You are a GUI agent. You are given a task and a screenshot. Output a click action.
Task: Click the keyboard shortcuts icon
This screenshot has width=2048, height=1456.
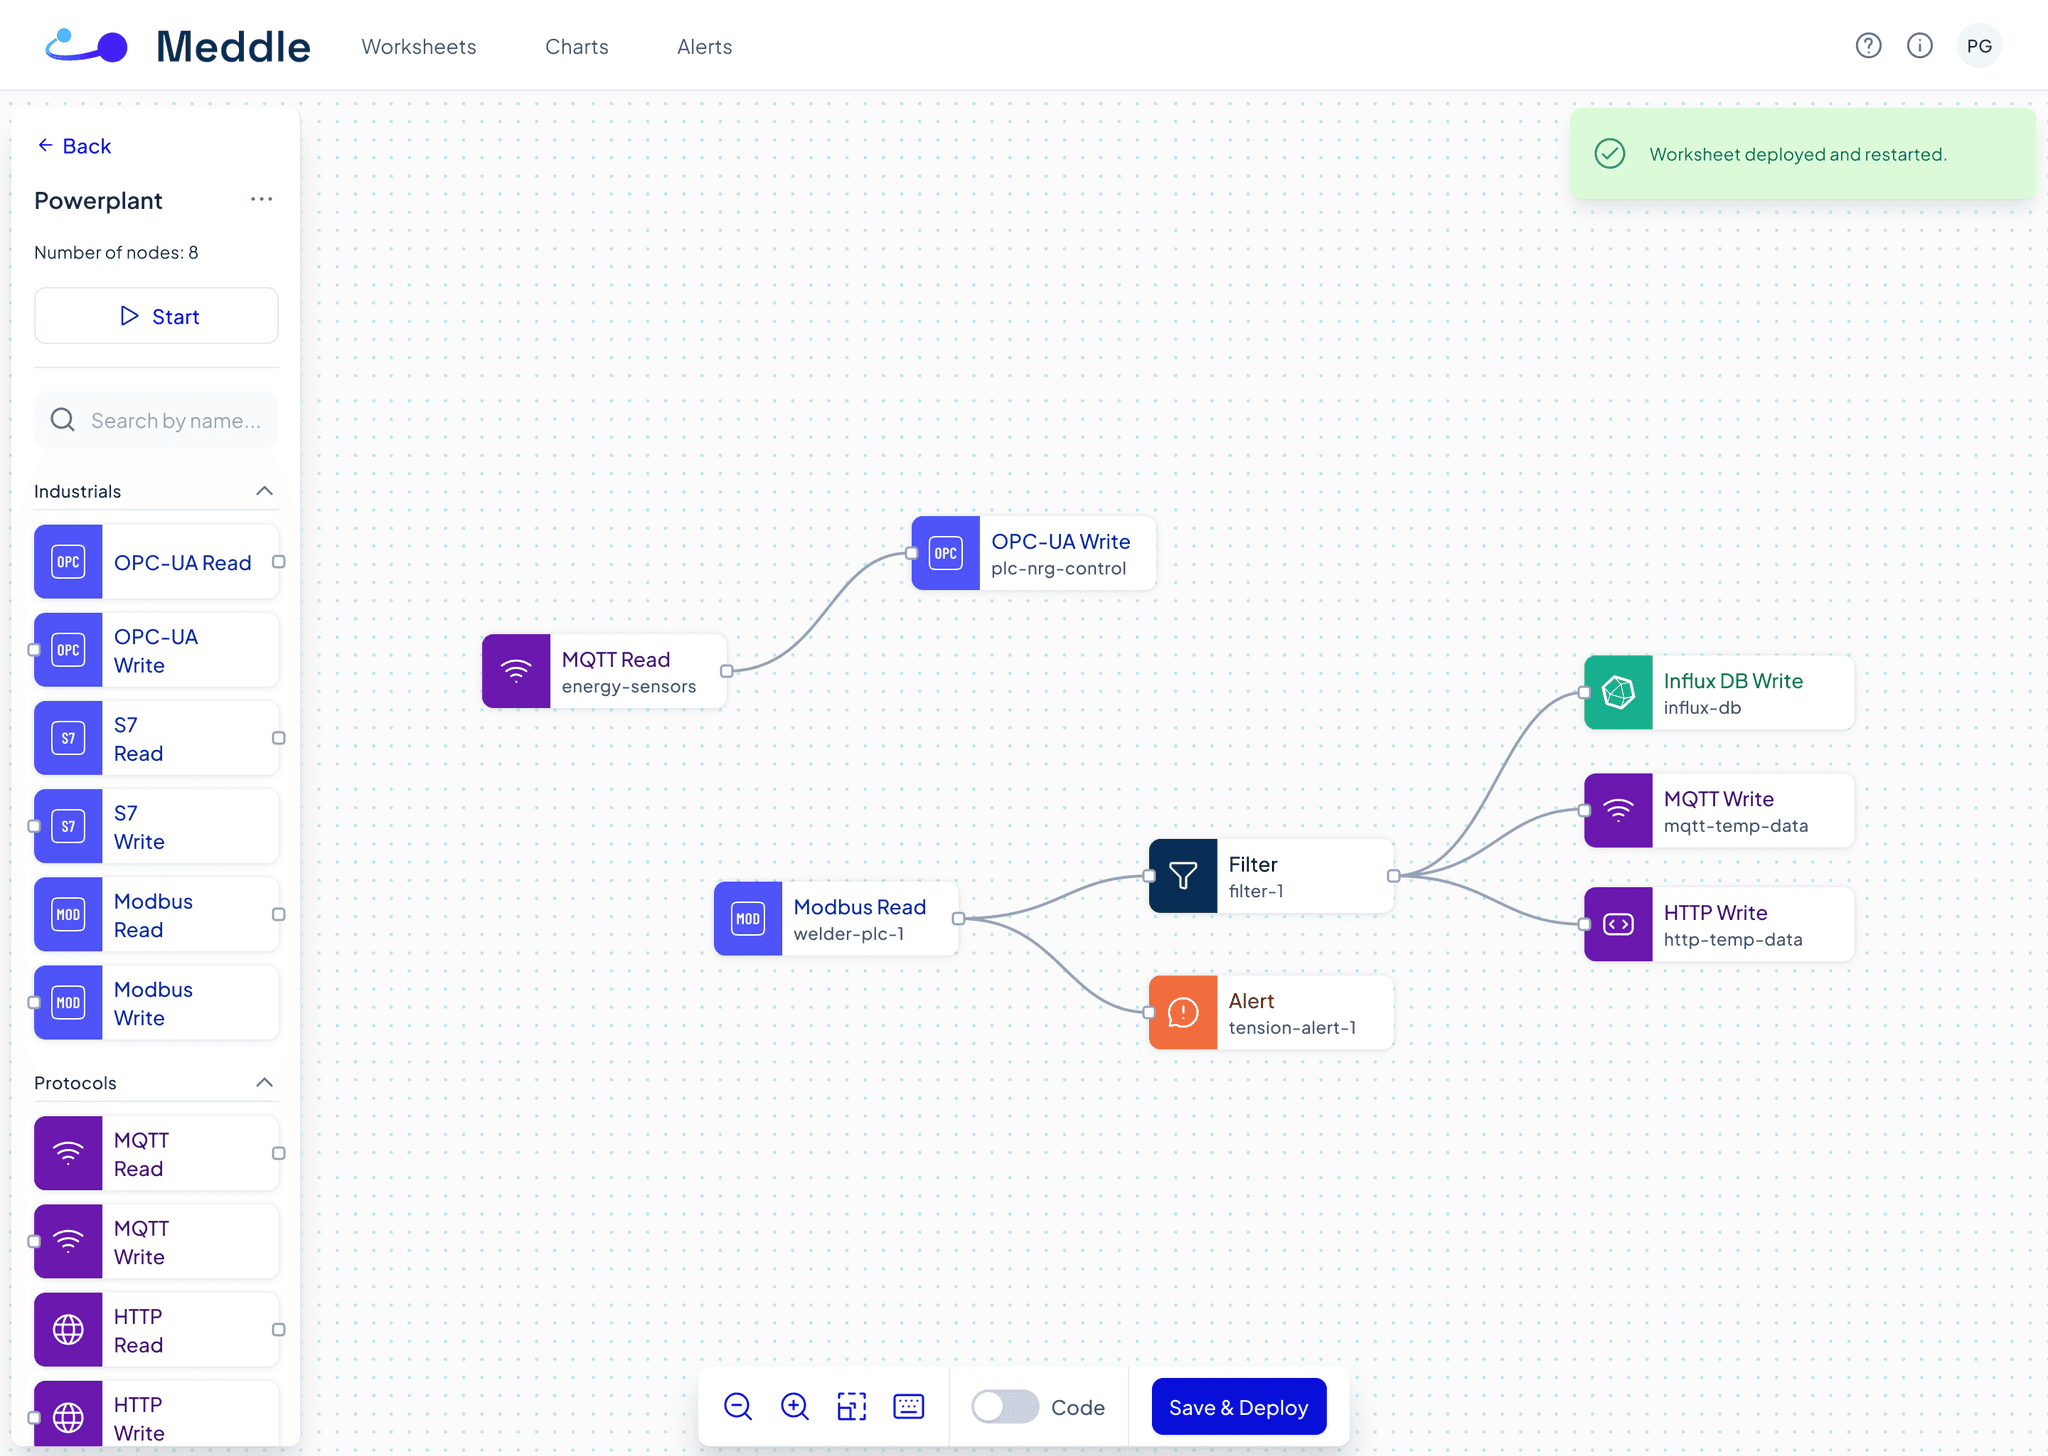(x=909, y=1406)
